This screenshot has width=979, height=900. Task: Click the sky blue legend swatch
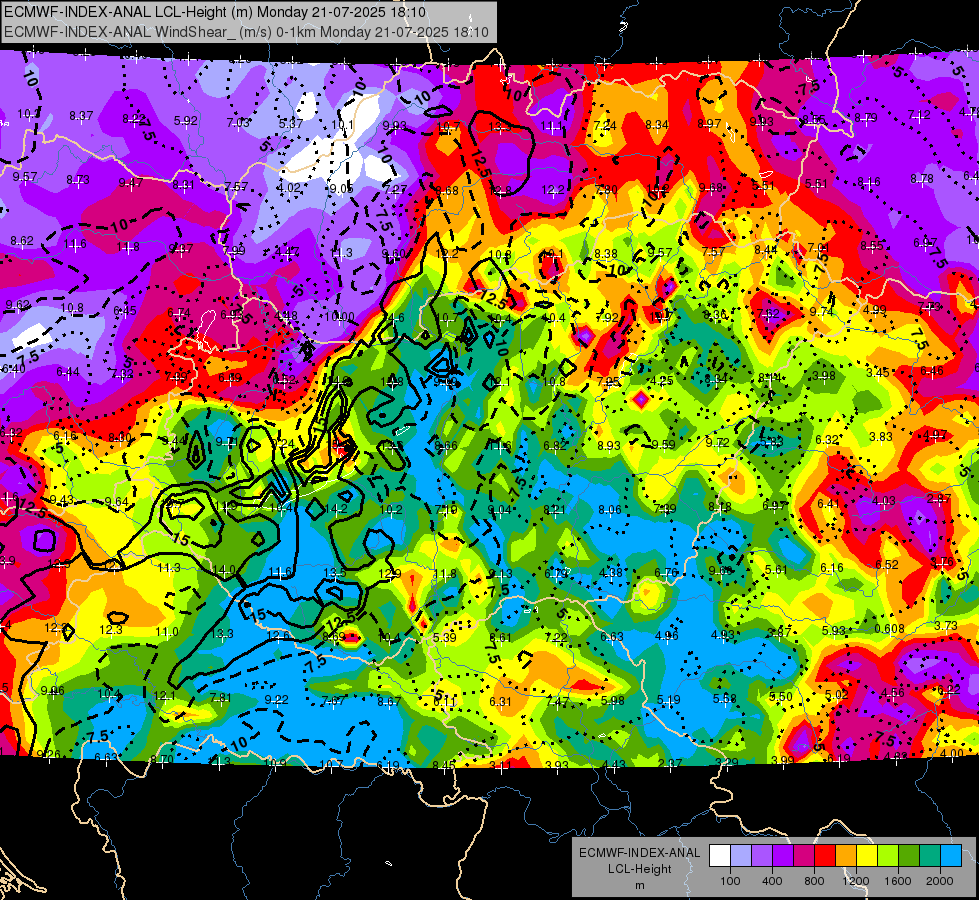tap(951, 856)
